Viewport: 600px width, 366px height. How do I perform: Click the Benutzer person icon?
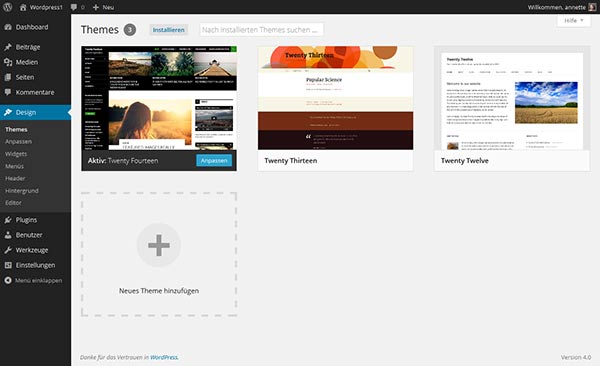8,235
